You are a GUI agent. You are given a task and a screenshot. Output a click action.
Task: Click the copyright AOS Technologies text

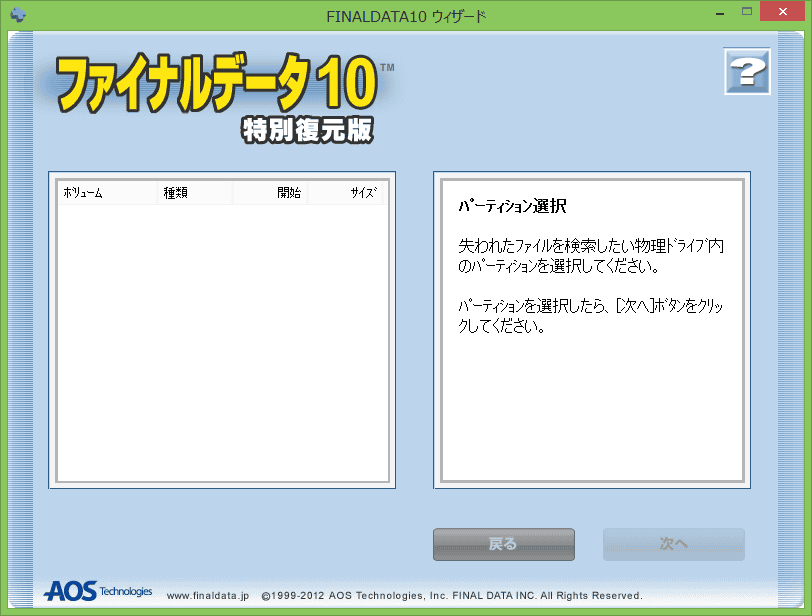pyautogui.click(x=452, y=596)
